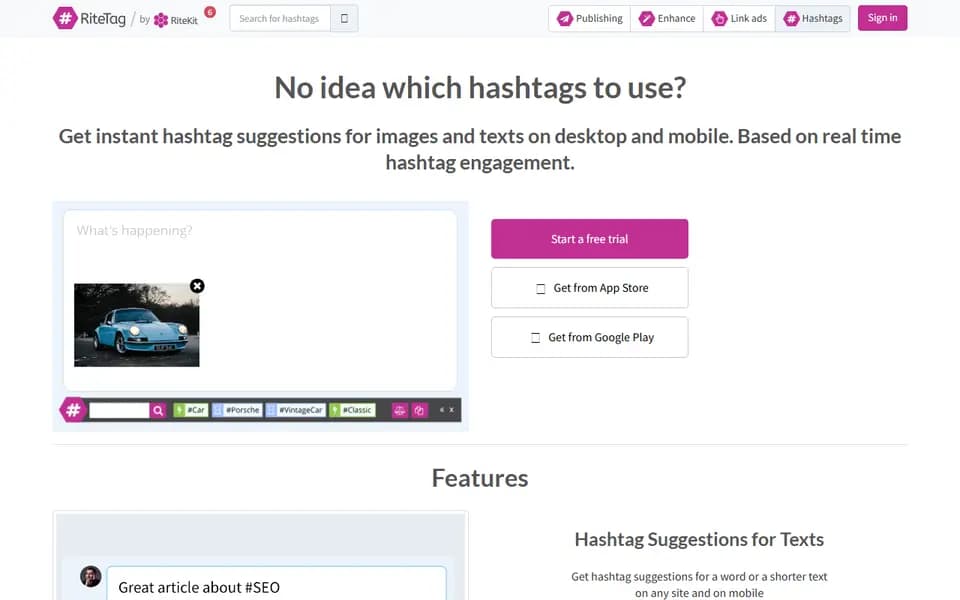The height and width of the screenshot is (600, 960).
Task: Click the toolbar hashtag input box
Action: pyautogui.click(x=119, y=410)
